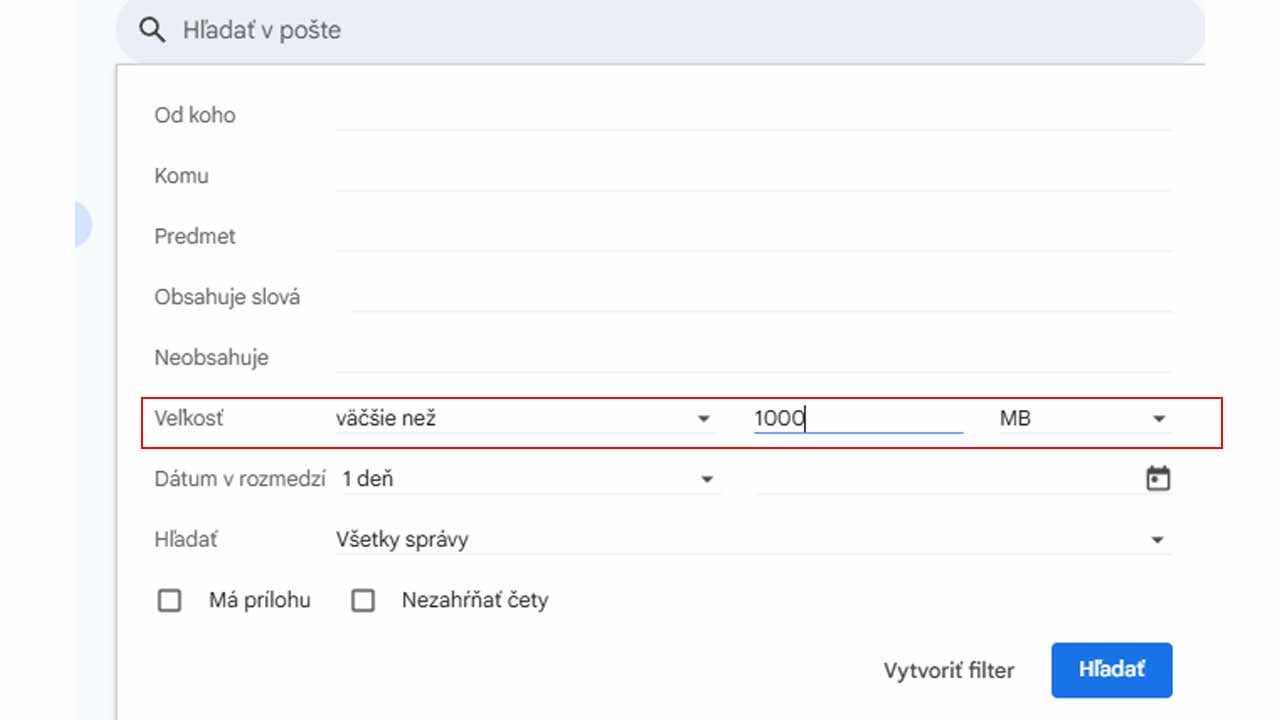Screen dimensions: 1280x720
Task: Open the MB size unit dropdown
Action: tap(1084, 418)
